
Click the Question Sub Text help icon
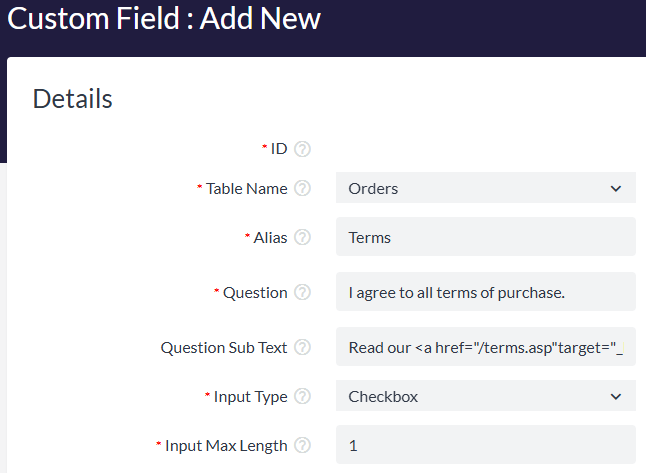pyautogui.click(x=302, y=348)
